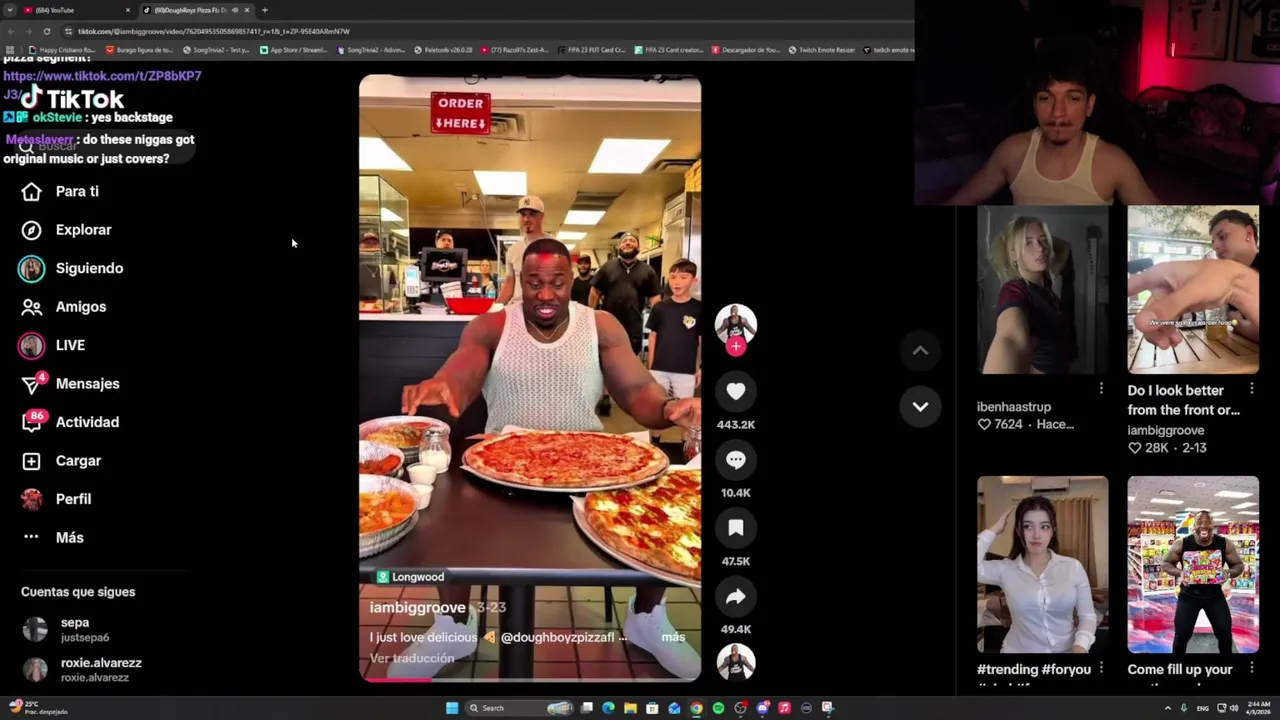Open the tiktok.com/t/ZP8bKP7 chat link
This screenshot has width=1280, height=720.
(x=102, y=76)
